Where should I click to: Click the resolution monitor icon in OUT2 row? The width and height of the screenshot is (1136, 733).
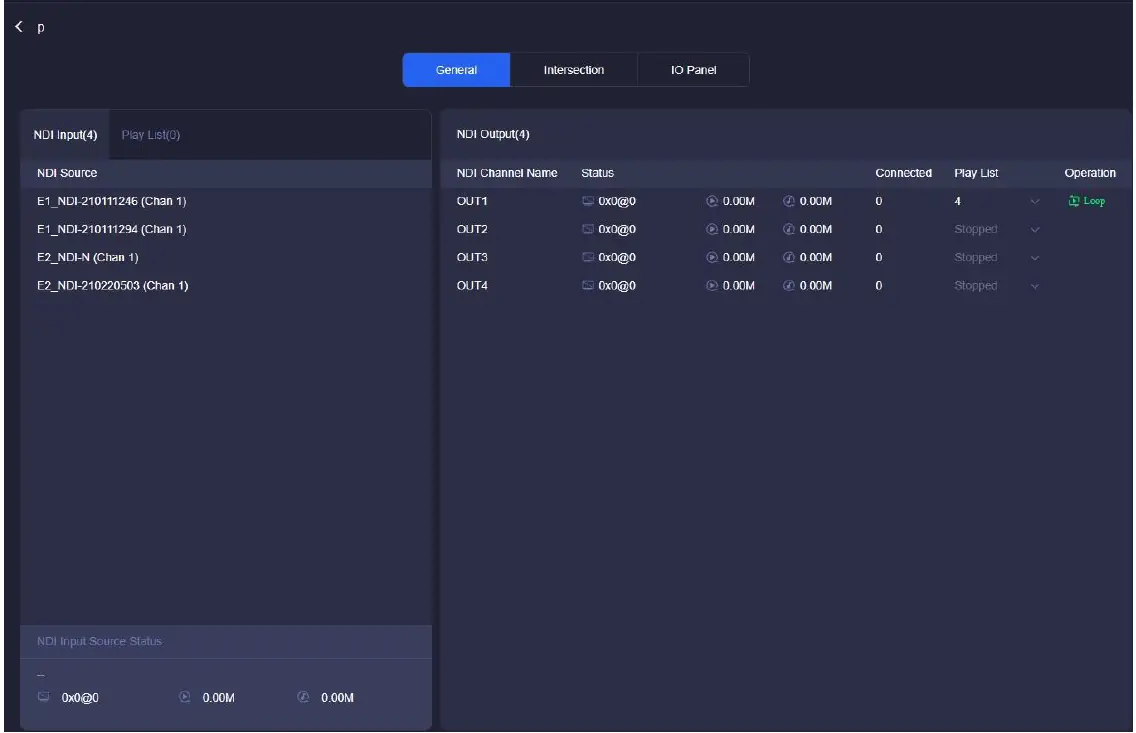pyautogui.click(x=588, y=230)
